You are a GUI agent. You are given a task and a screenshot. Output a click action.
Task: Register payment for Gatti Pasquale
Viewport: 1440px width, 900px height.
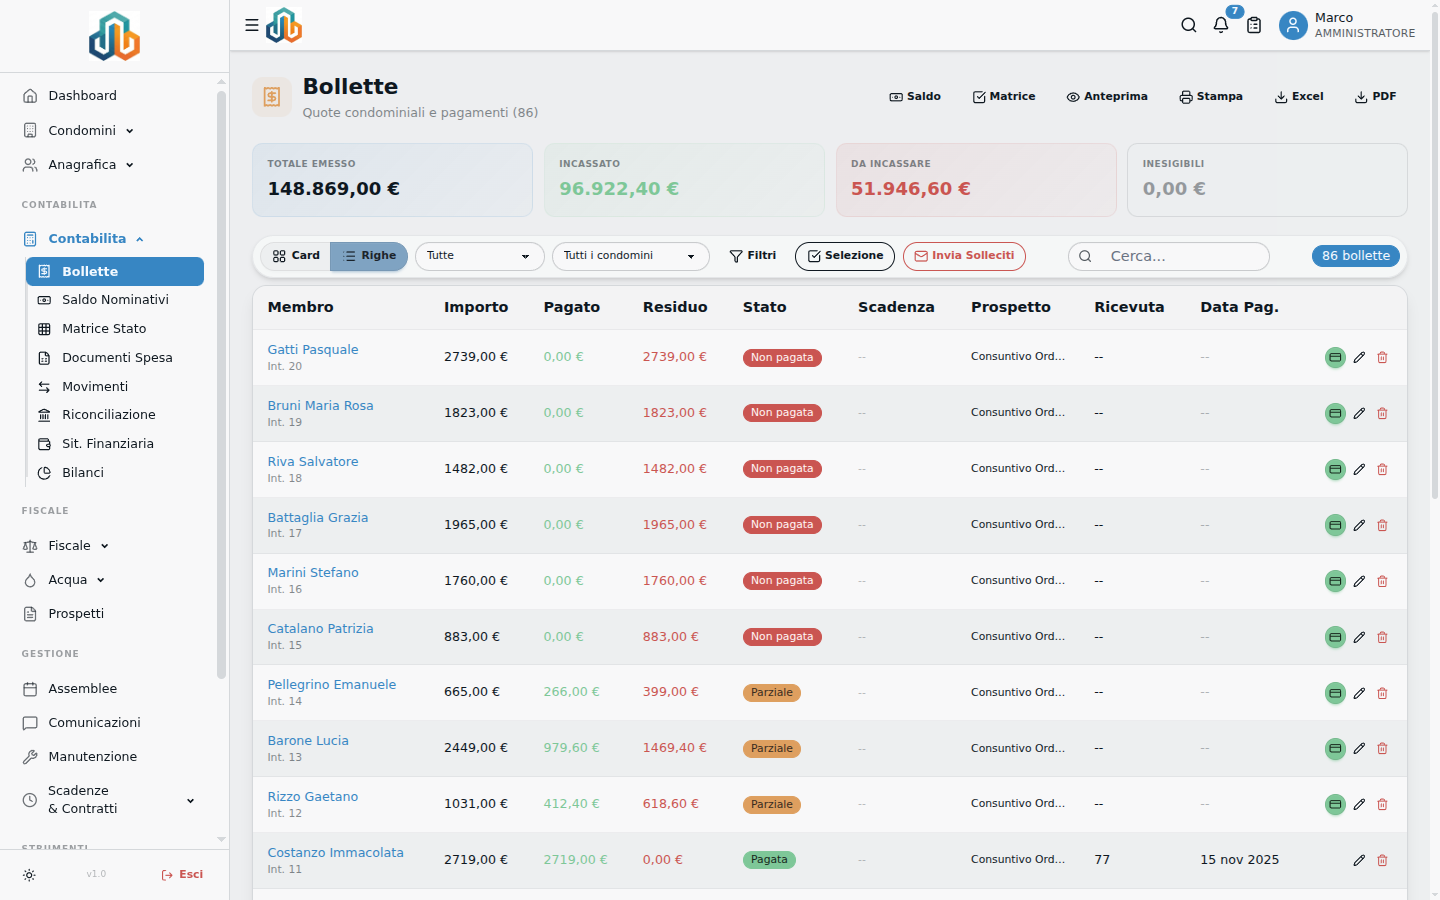(1335, 357)
